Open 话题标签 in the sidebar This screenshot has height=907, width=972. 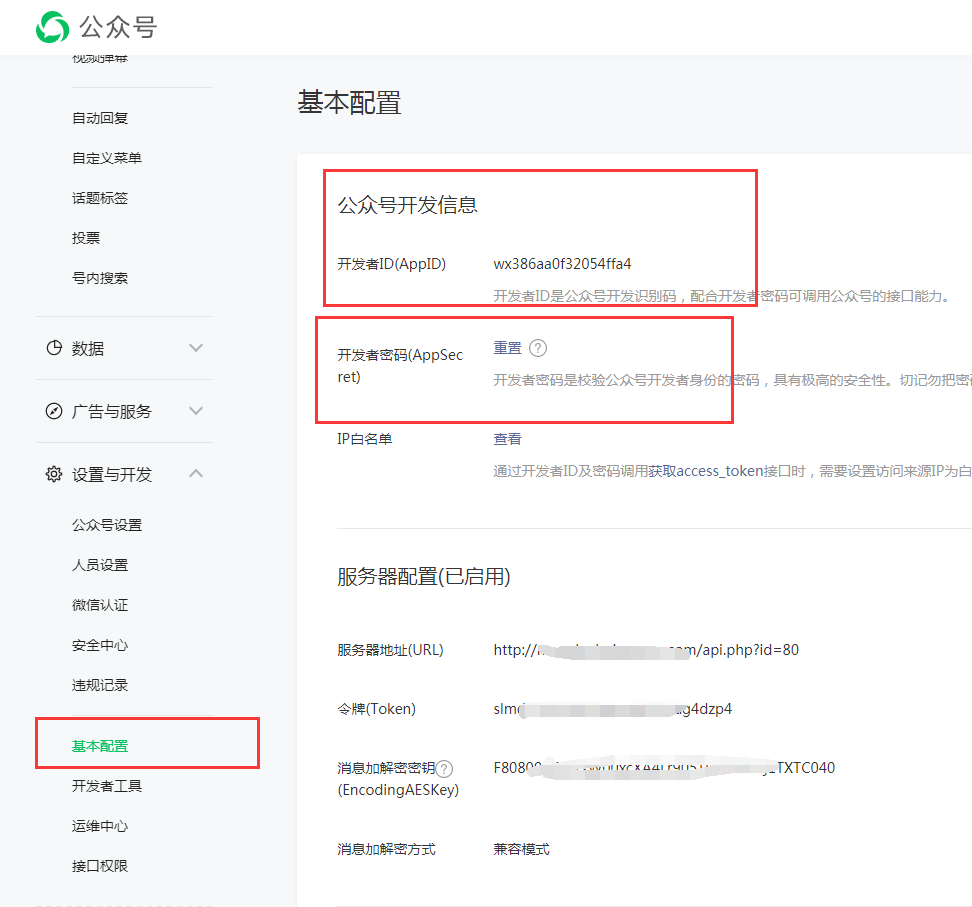tap(100, 198)
